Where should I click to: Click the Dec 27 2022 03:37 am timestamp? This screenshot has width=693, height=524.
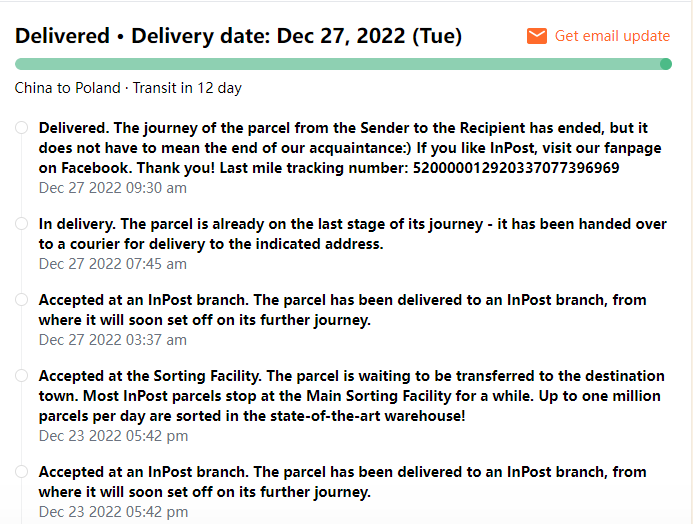point(113,340)
